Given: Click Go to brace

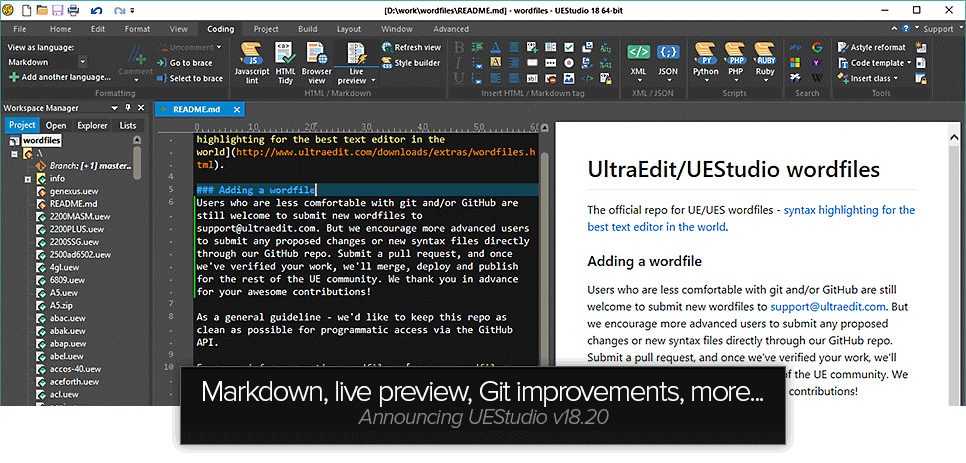Looking at the screenshot, I should [x=184, y=63].
